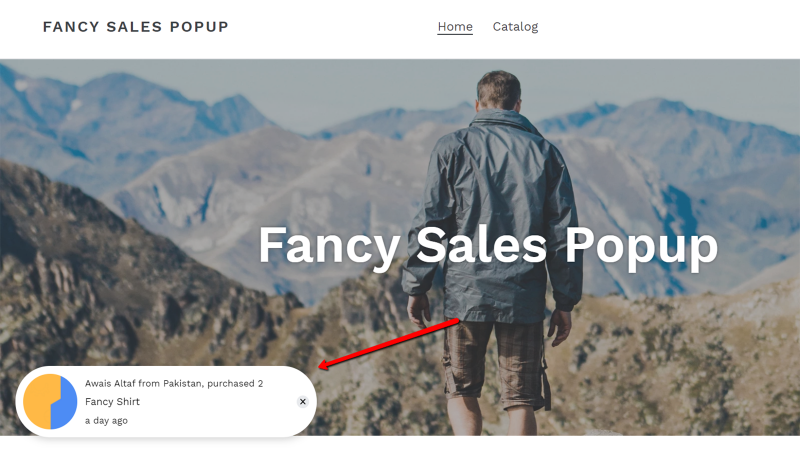Click the orange and blue pie avatar
This screenshot has width=800, height=450.
(x=50, y=402)
